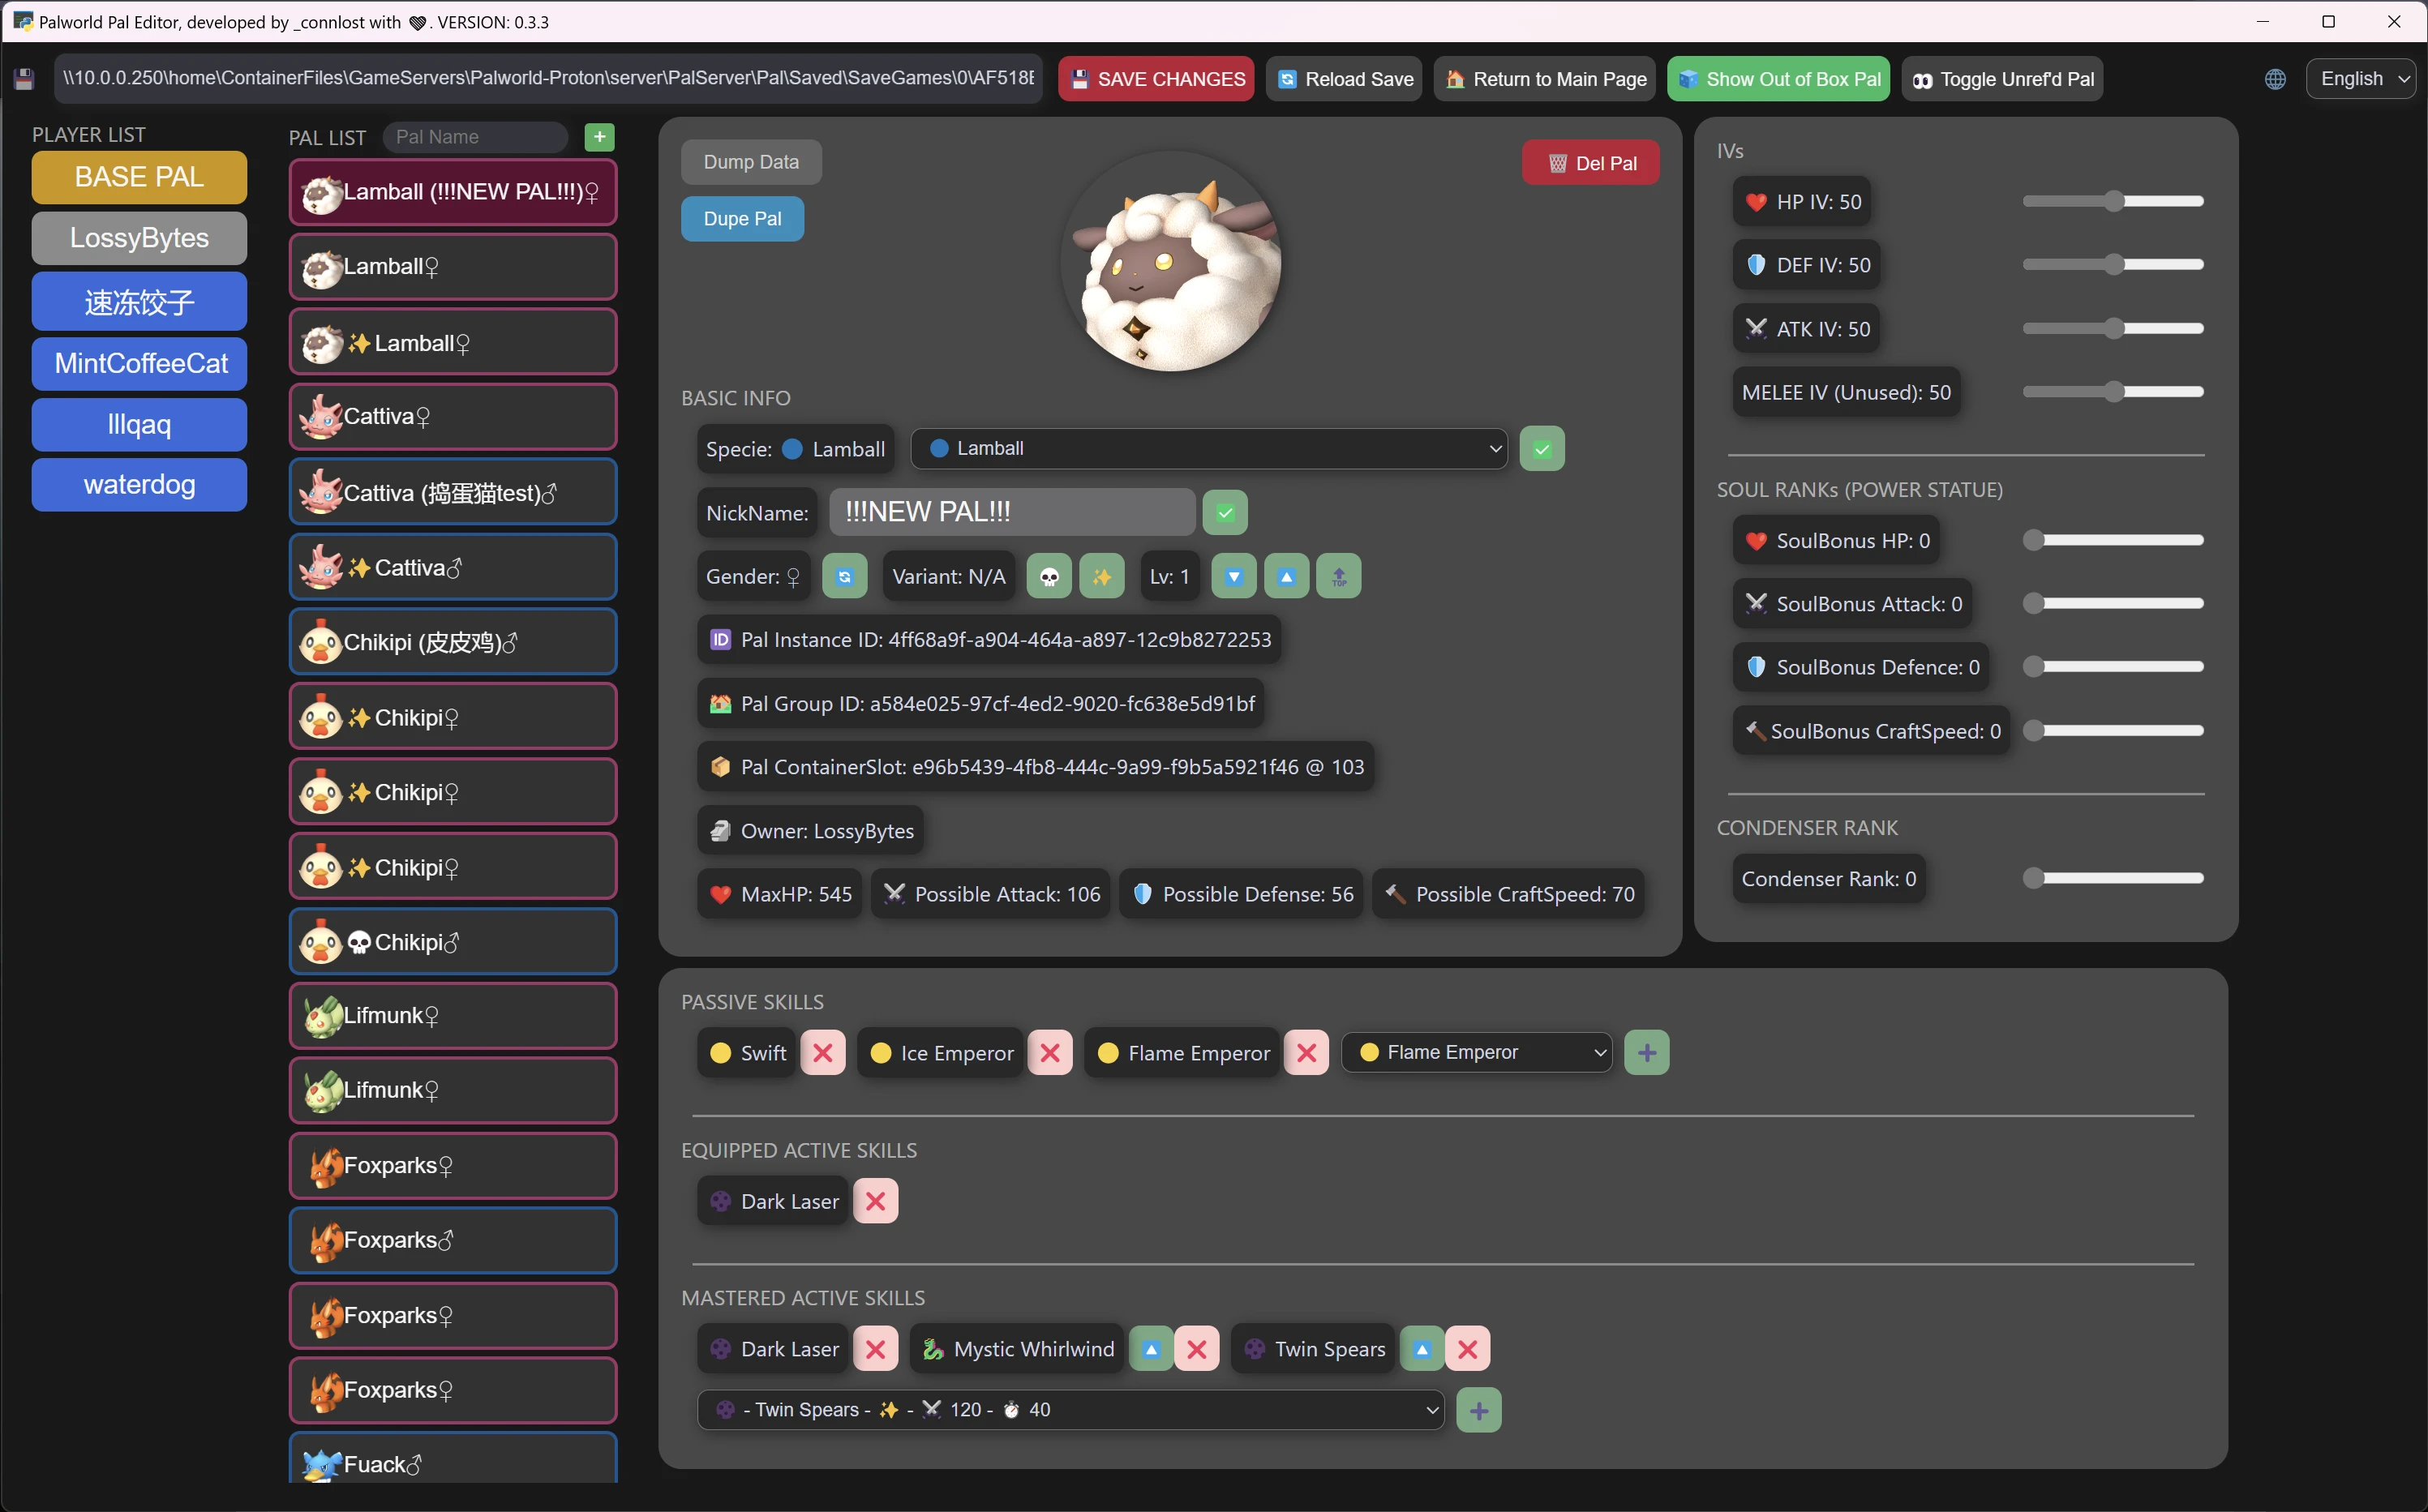The height and width of the screenshot is (1512, 2428).
Task: Confirm the nickname with green checkmark
Action: [x=1225, y=513]
